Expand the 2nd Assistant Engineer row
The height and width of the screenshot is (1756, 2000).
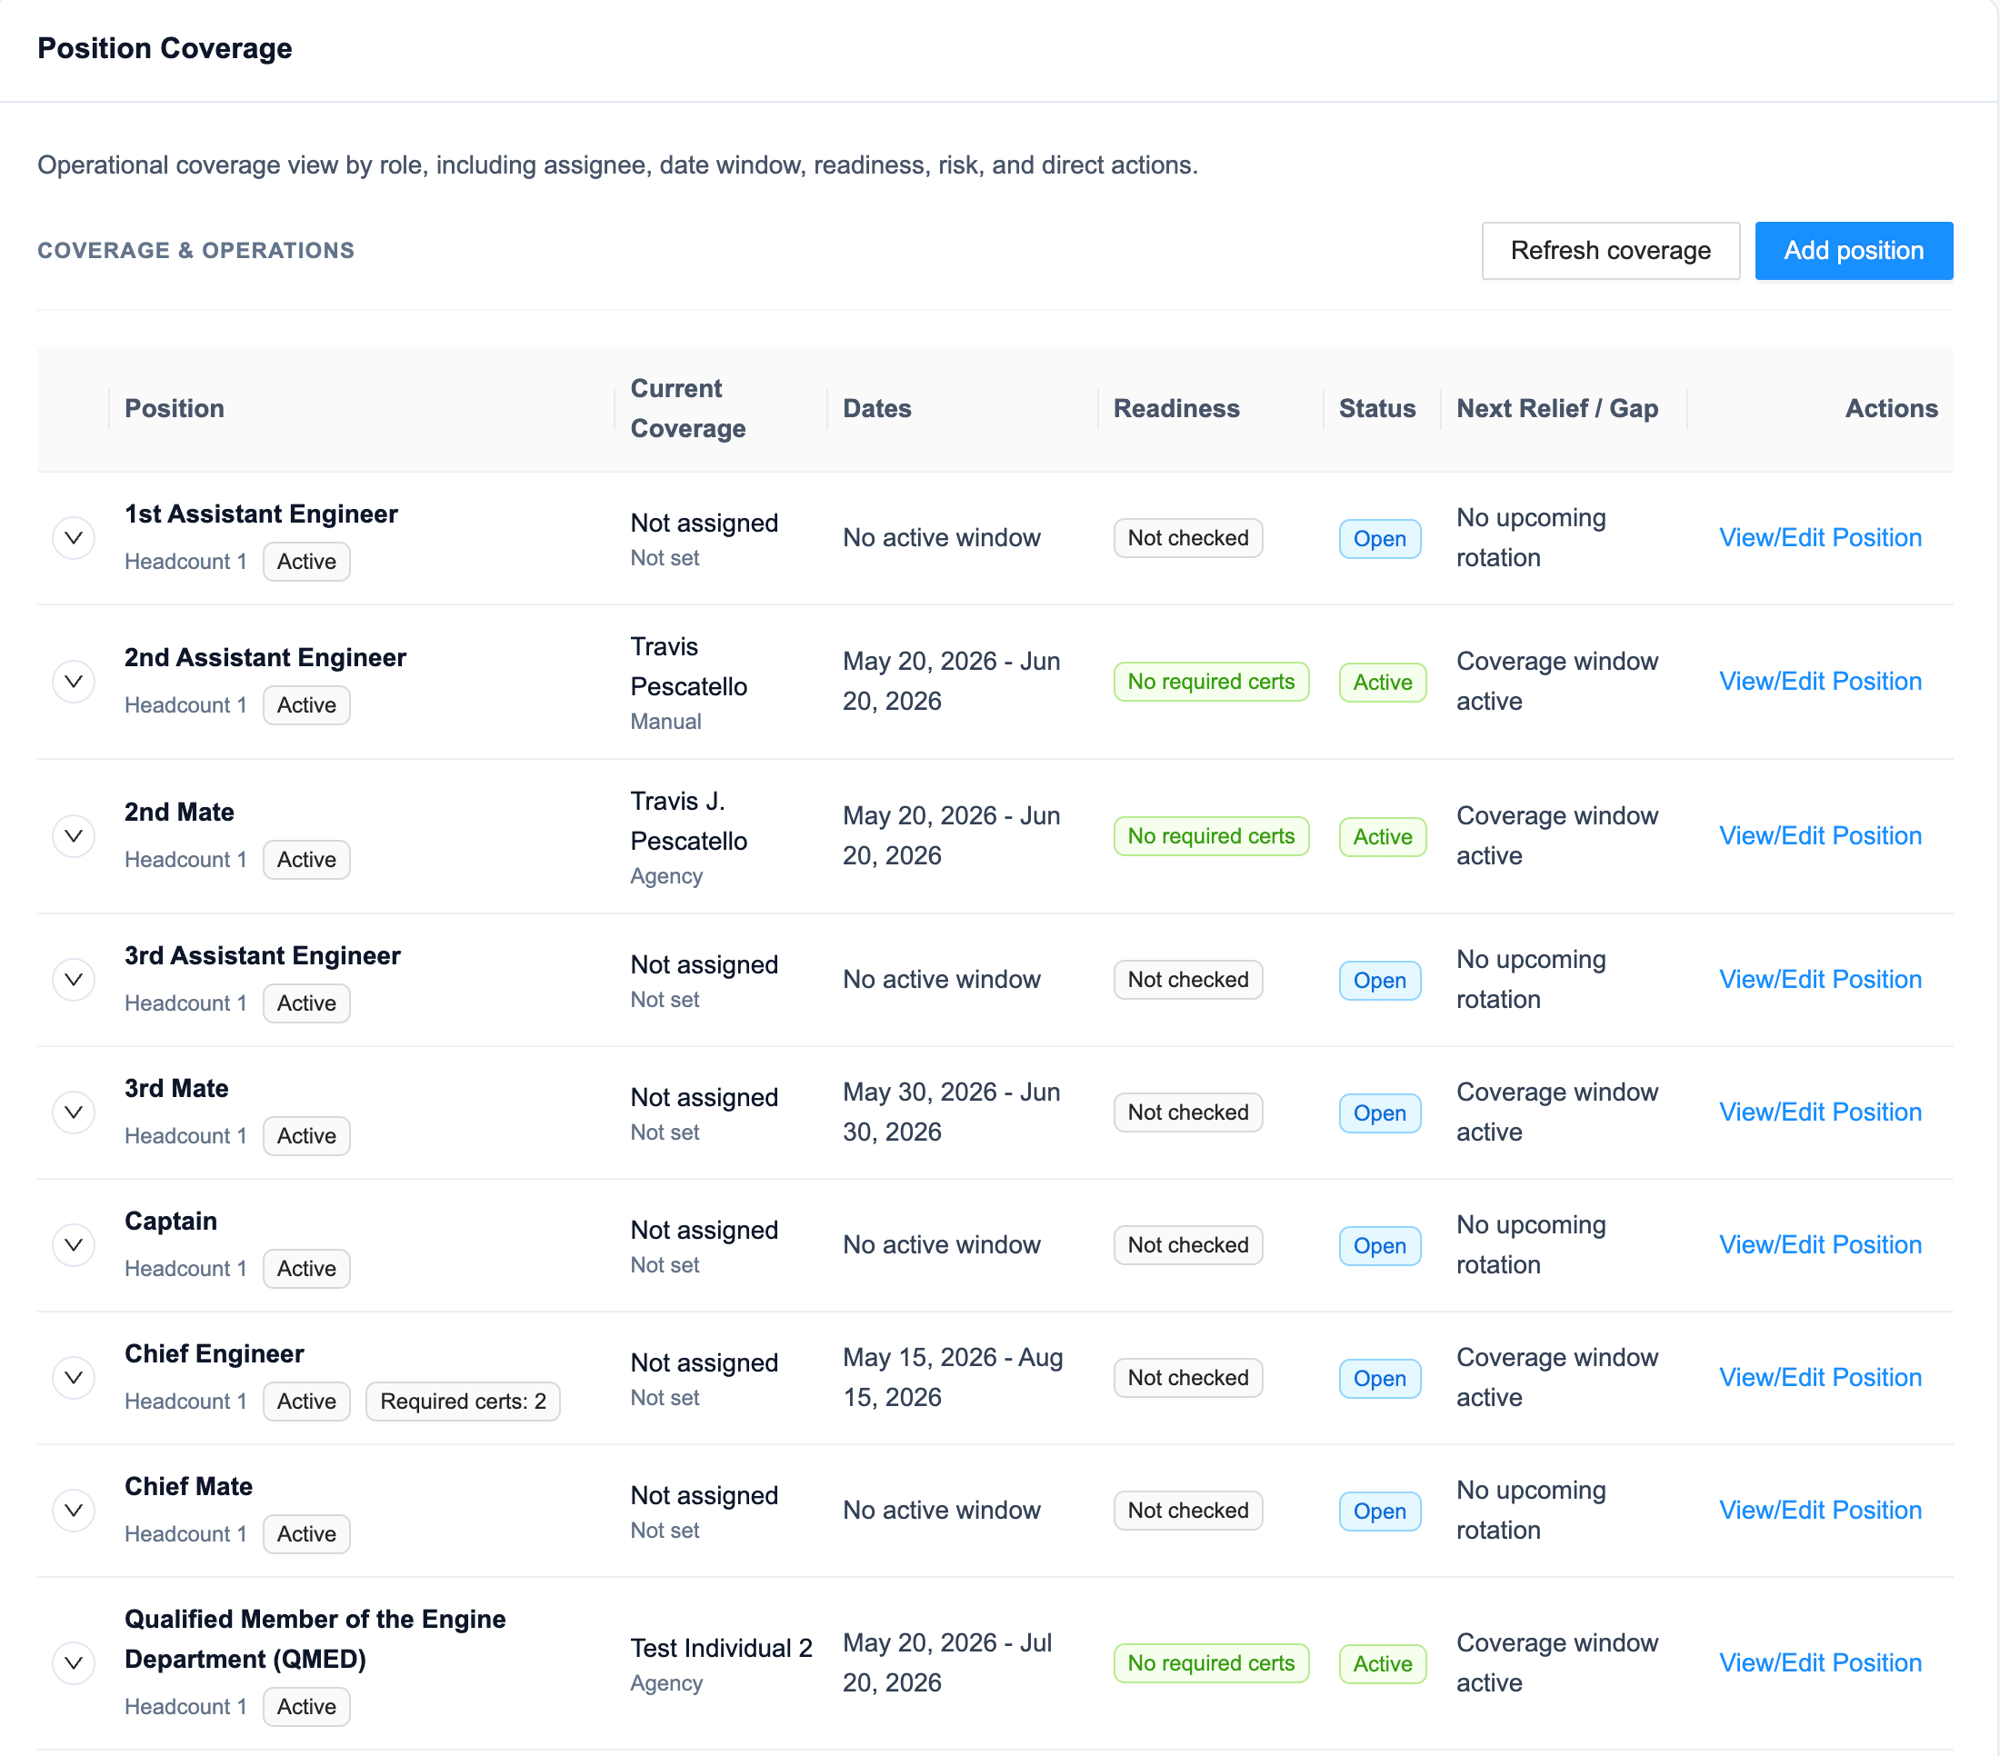click(74, 682)
